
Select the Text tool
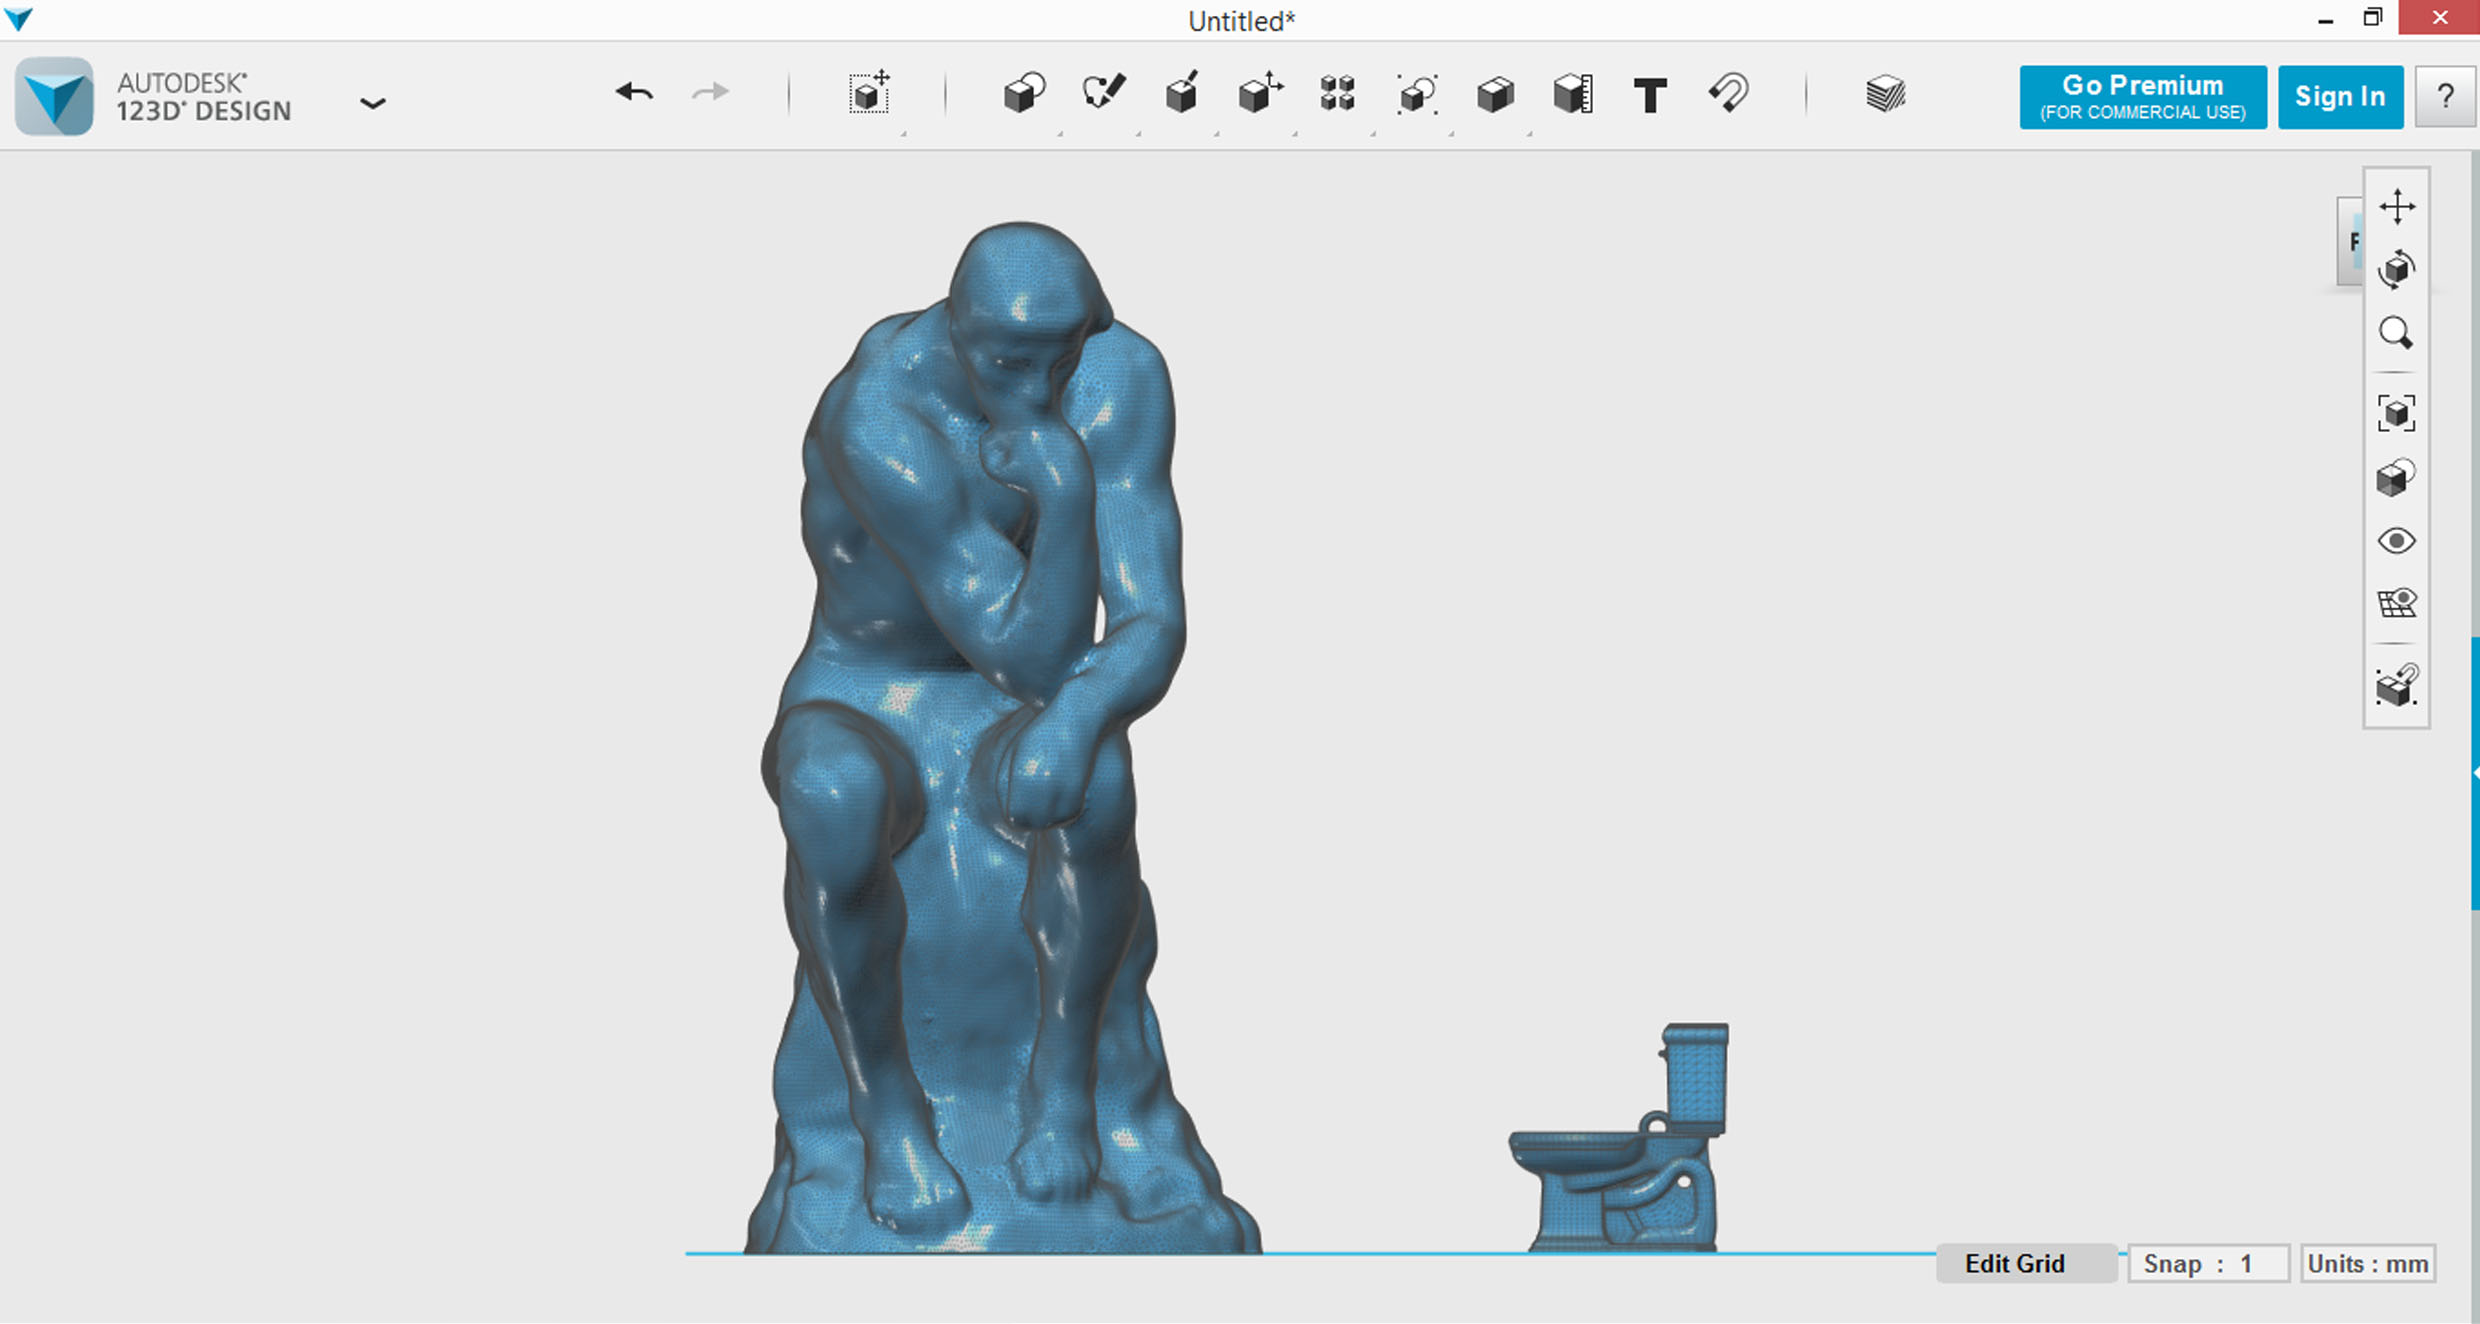click(1650, 95)
